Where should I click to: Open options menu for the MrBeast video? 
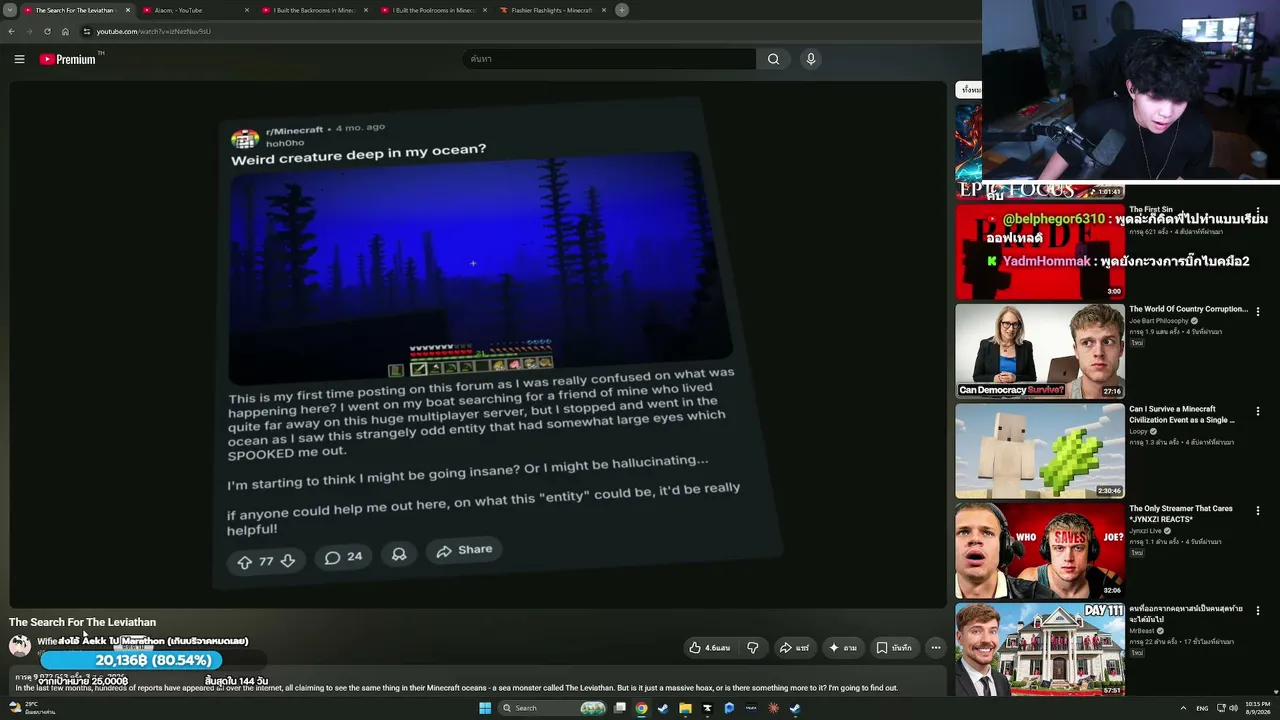(x=1258, y=610)
